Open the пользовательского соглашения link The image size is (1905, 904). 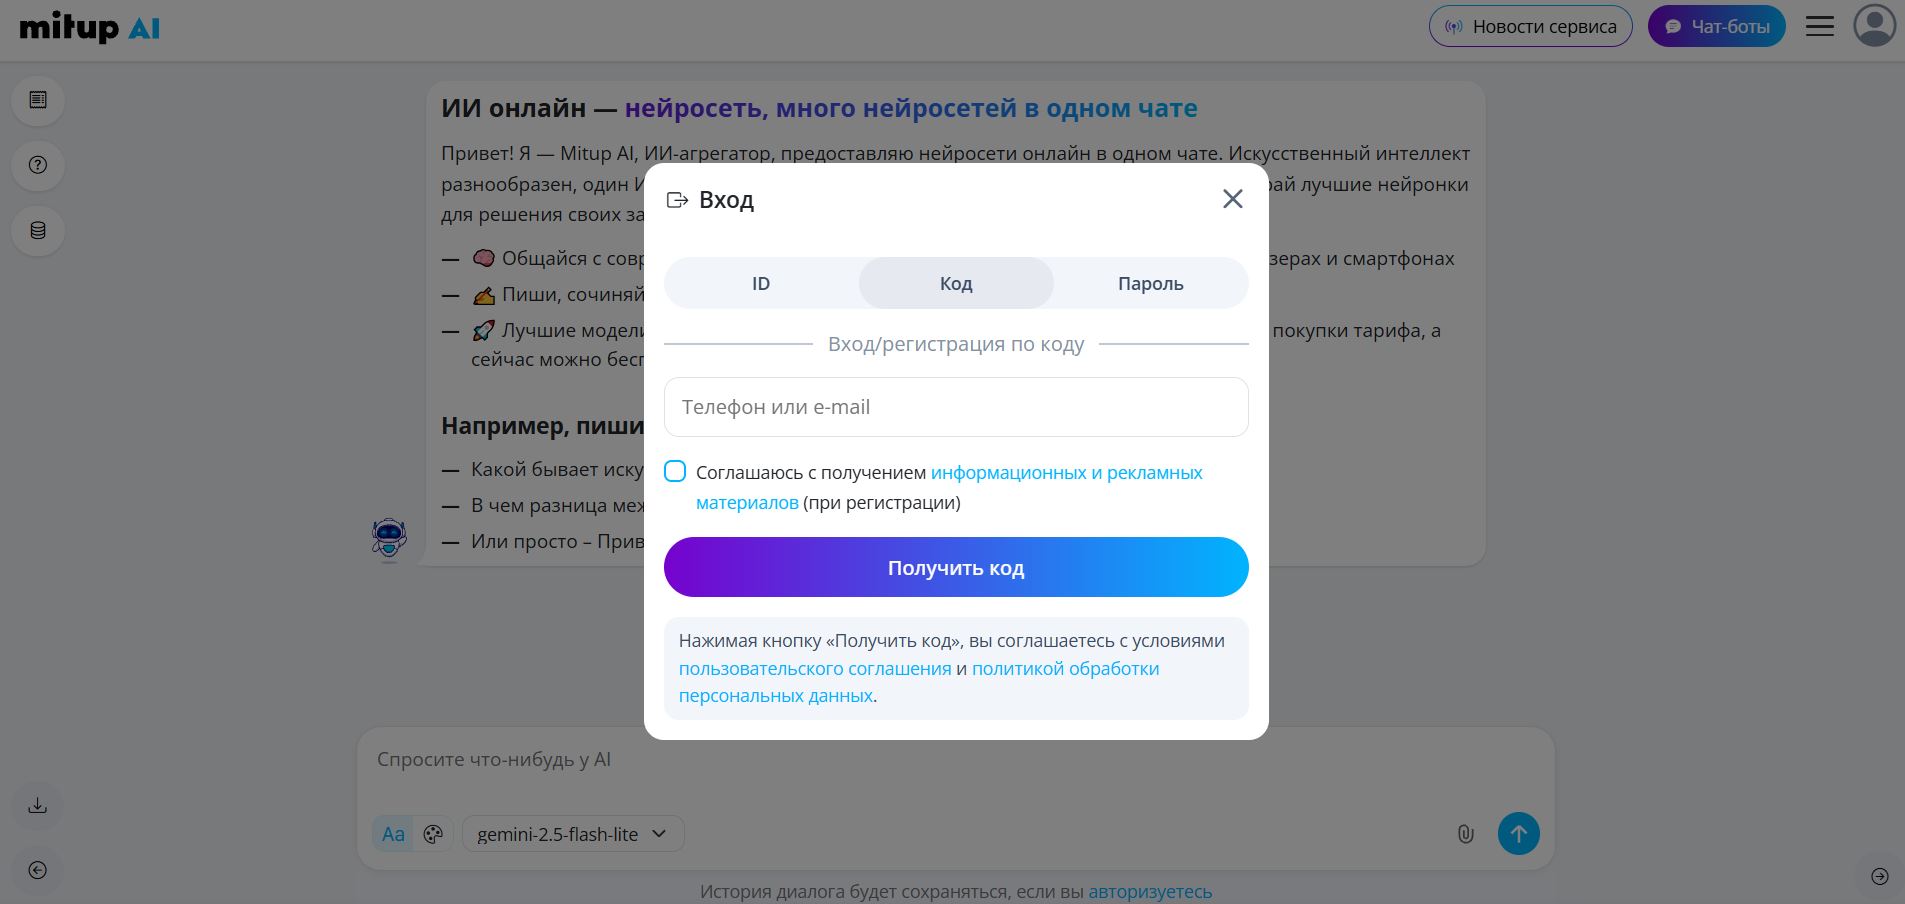pyautogui.click(x=815, y=668)
